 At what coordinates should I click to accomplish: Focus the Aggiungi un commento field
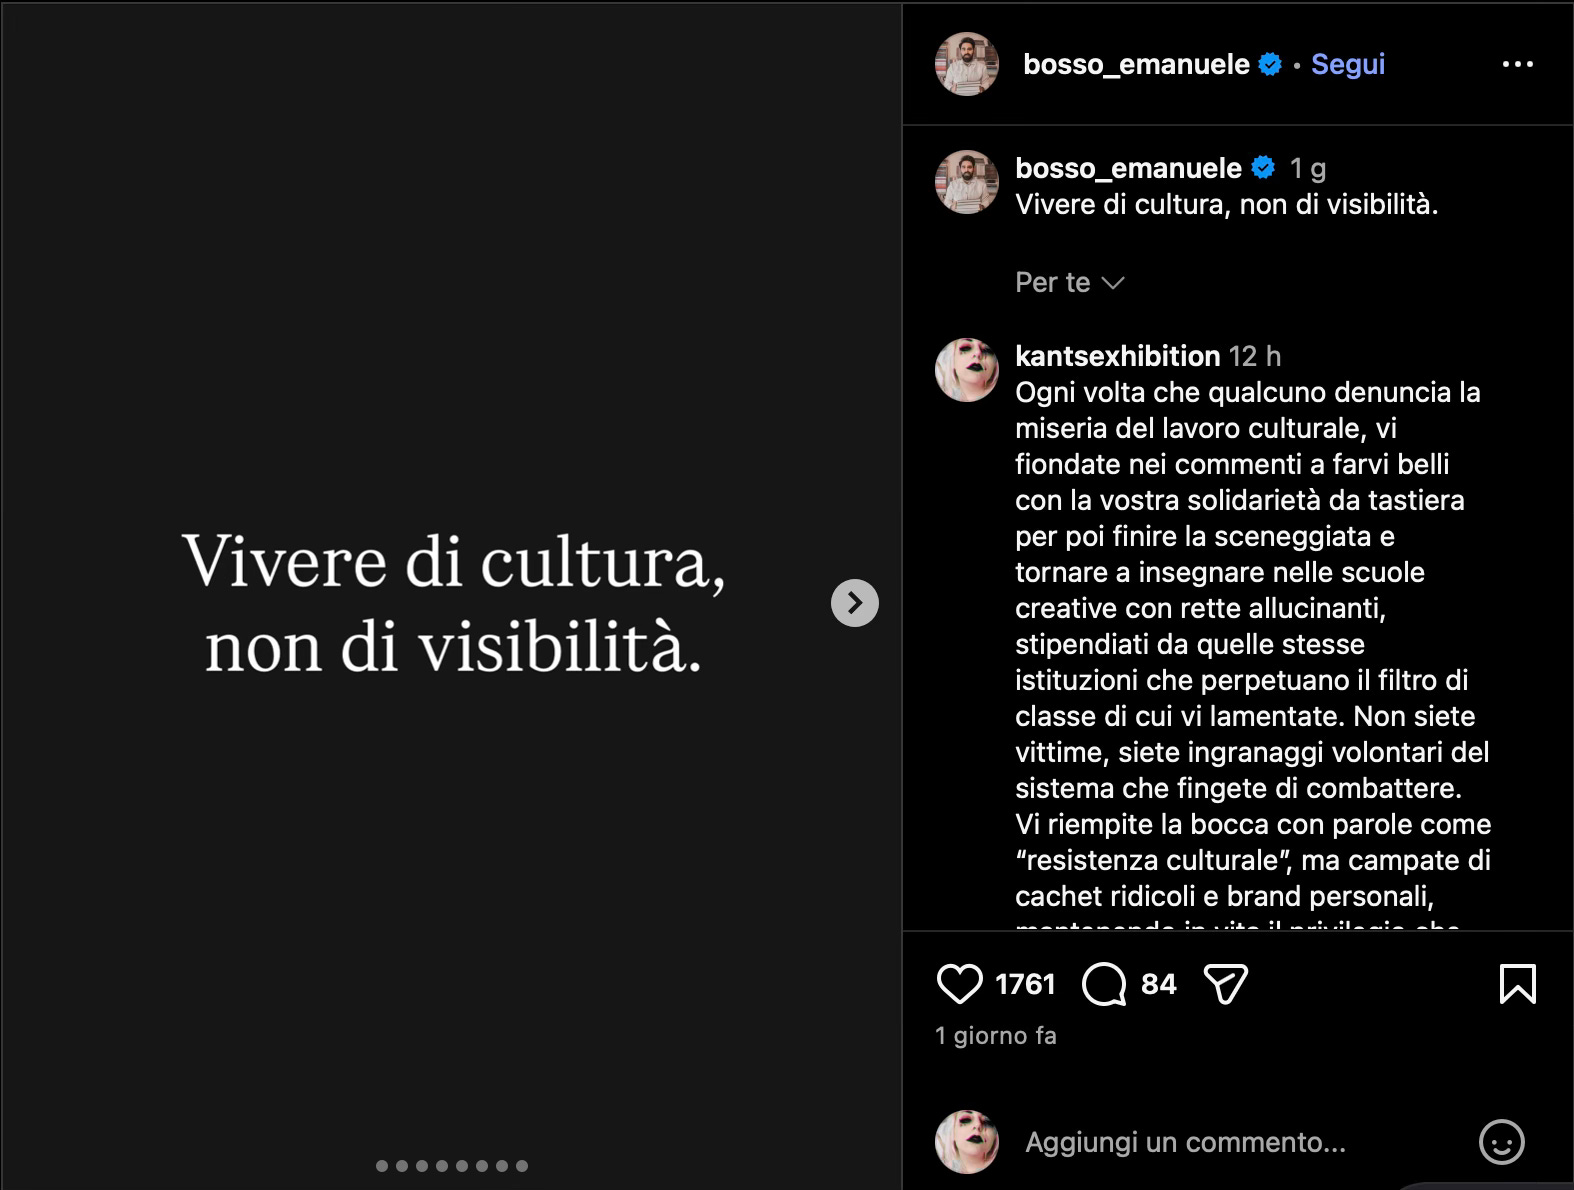pyautogui.click(x=1185, y=1142)
